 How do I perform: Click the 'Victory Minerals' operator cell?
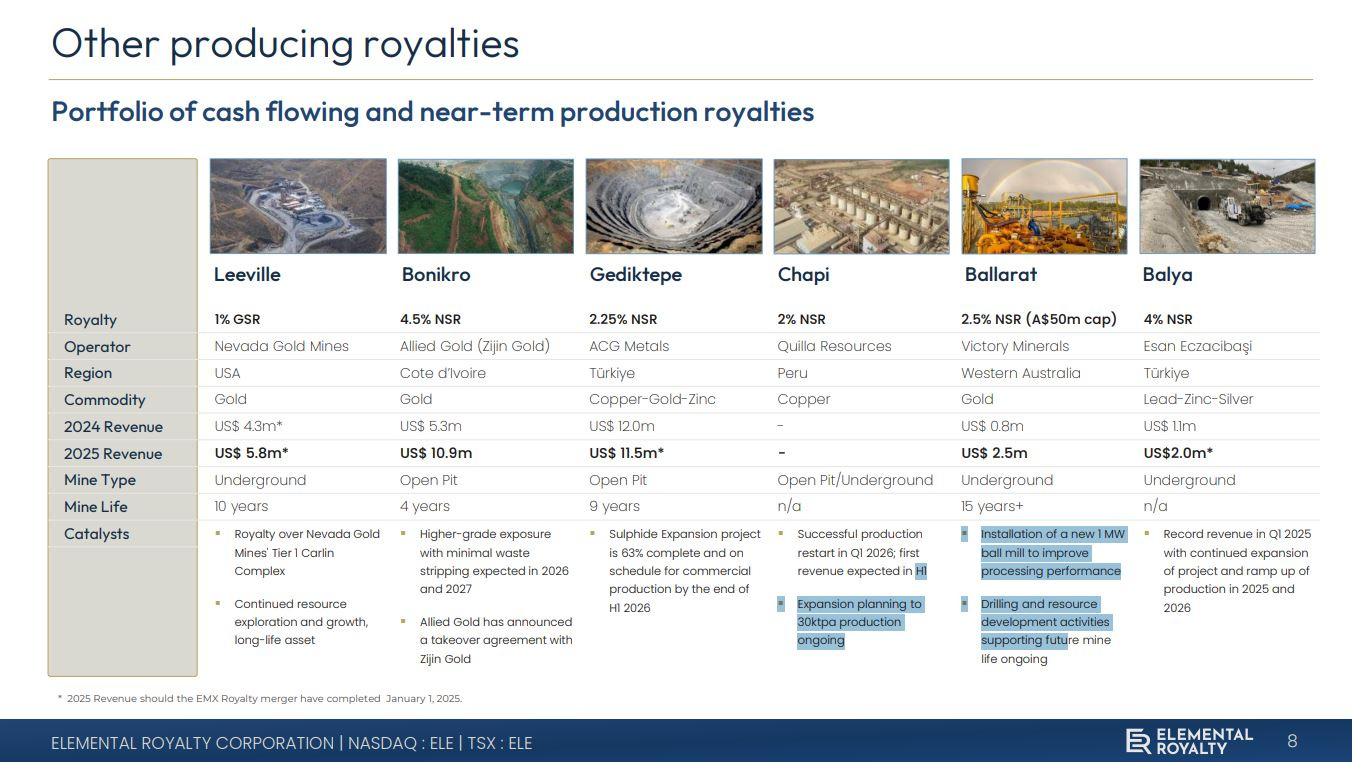(x=1015, y=347)
